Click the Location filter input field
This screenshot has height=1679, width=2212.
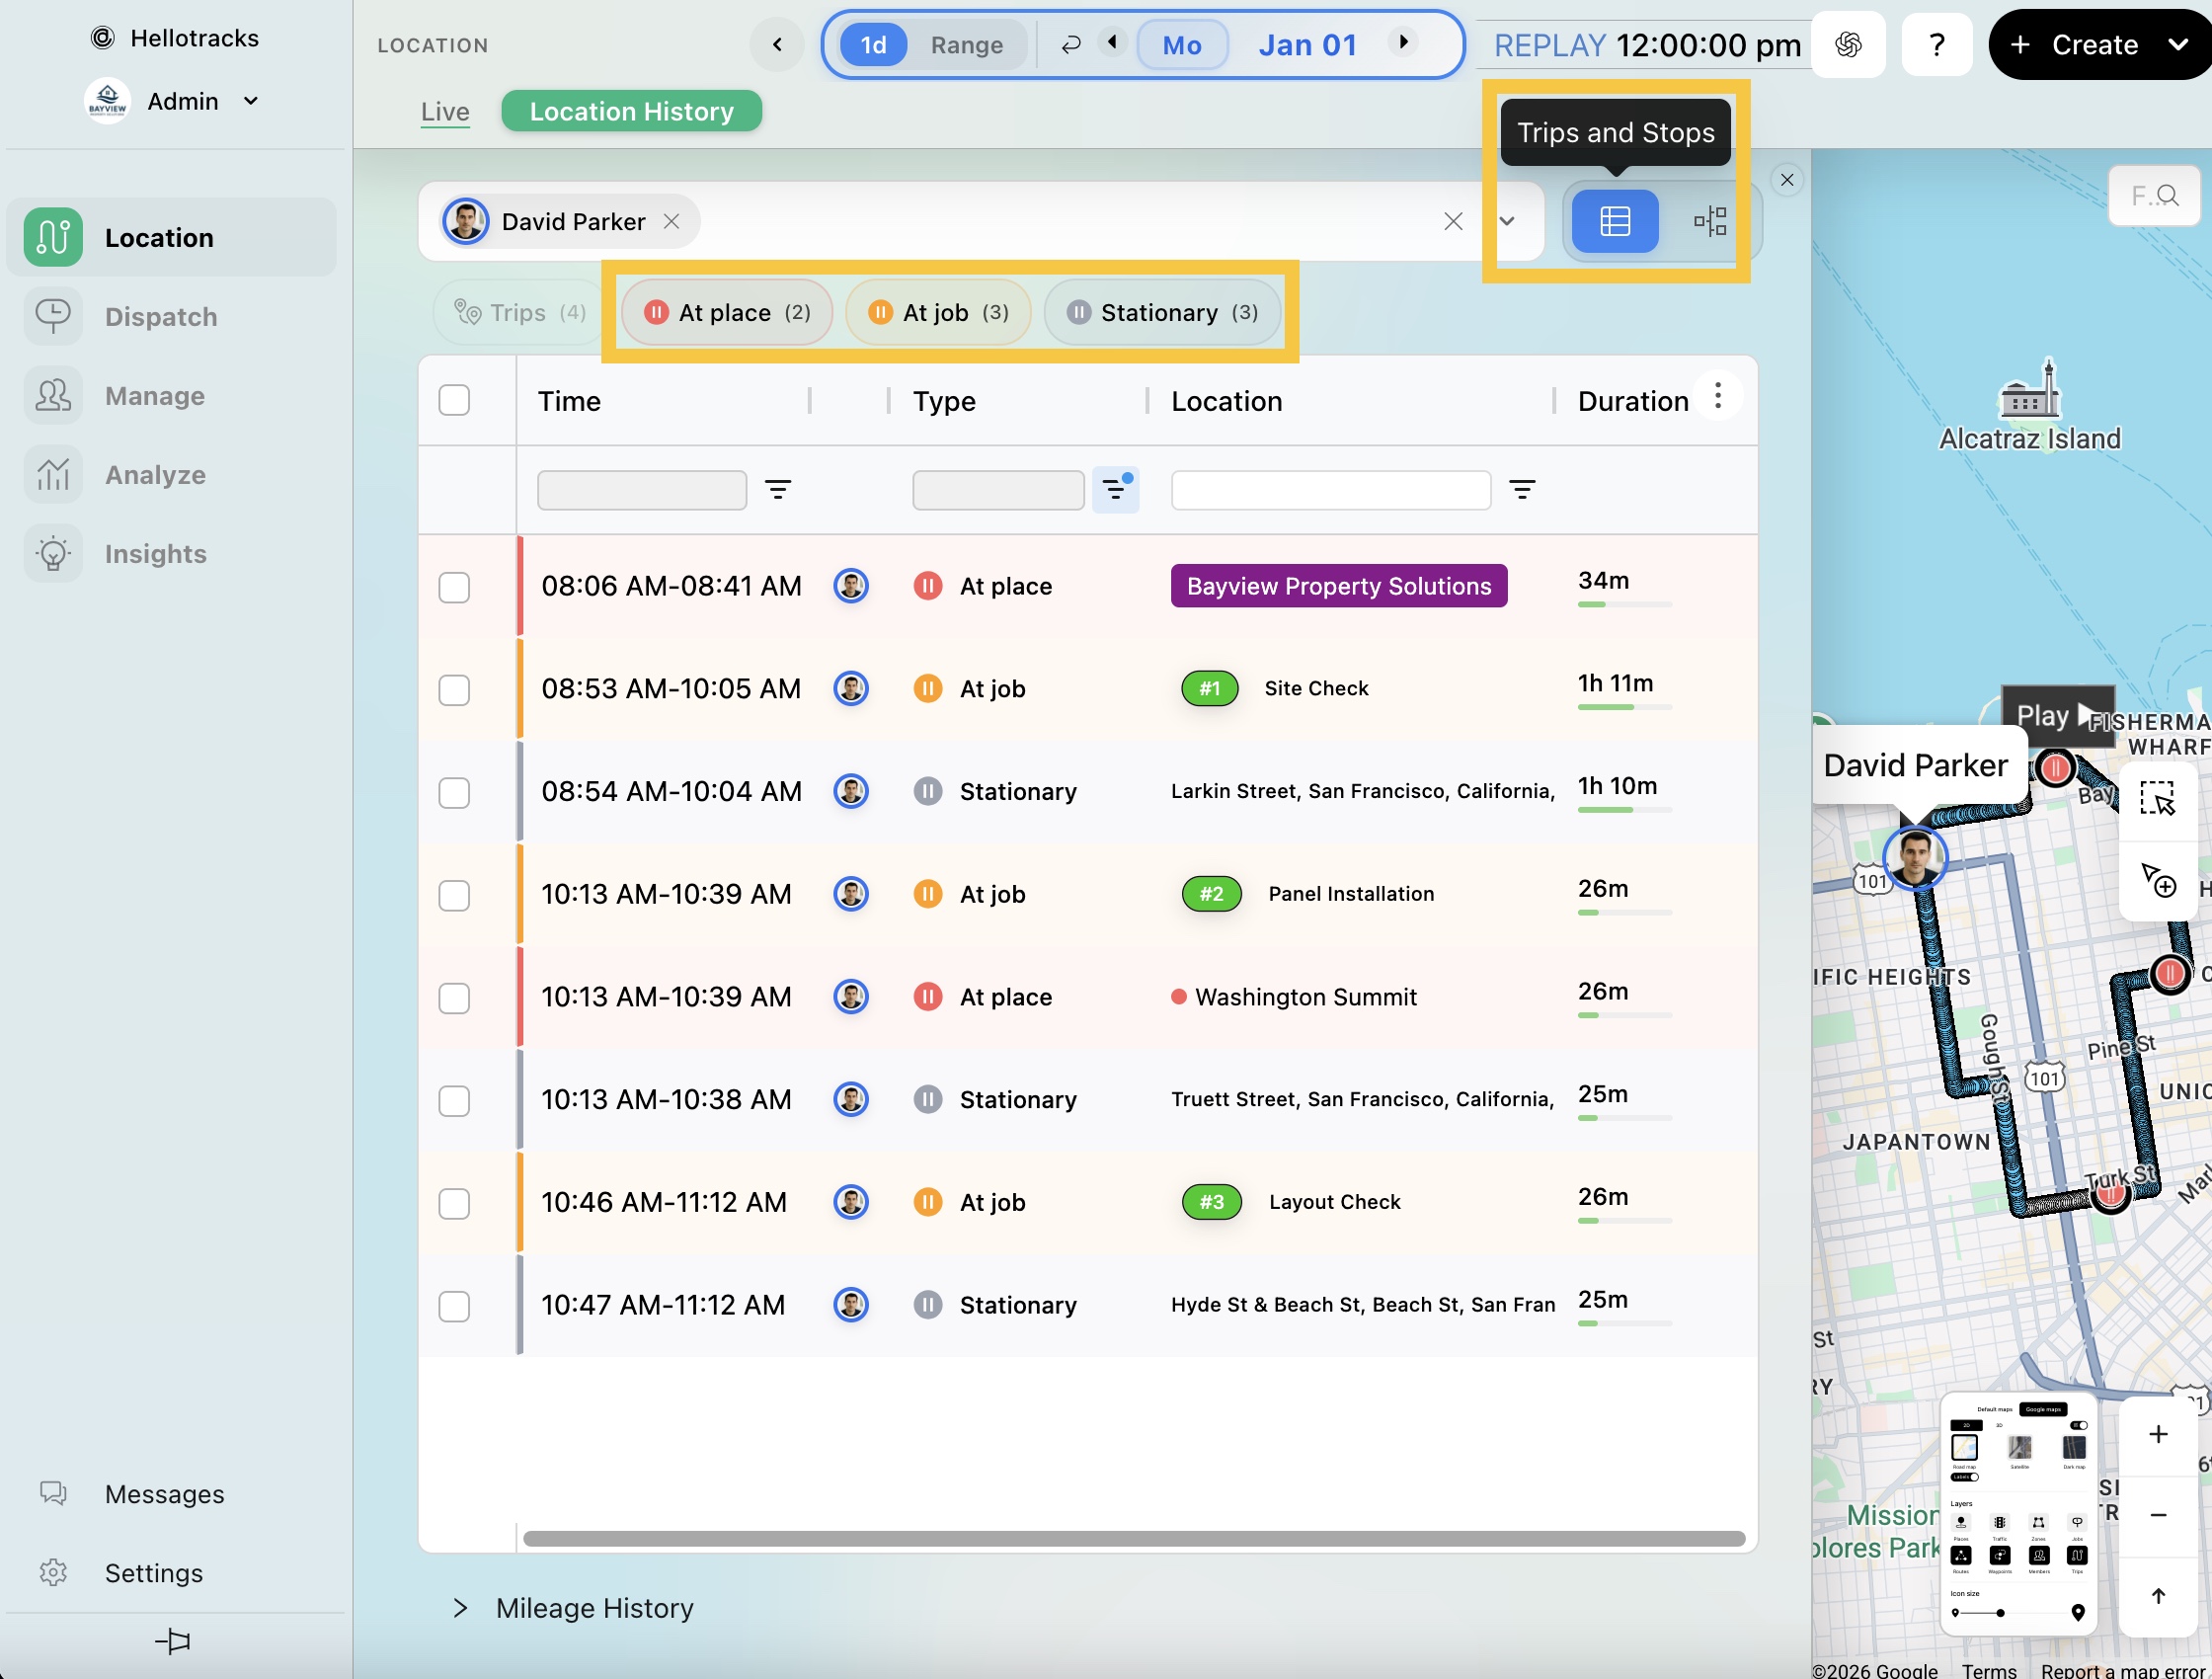tap(1330, 490)
